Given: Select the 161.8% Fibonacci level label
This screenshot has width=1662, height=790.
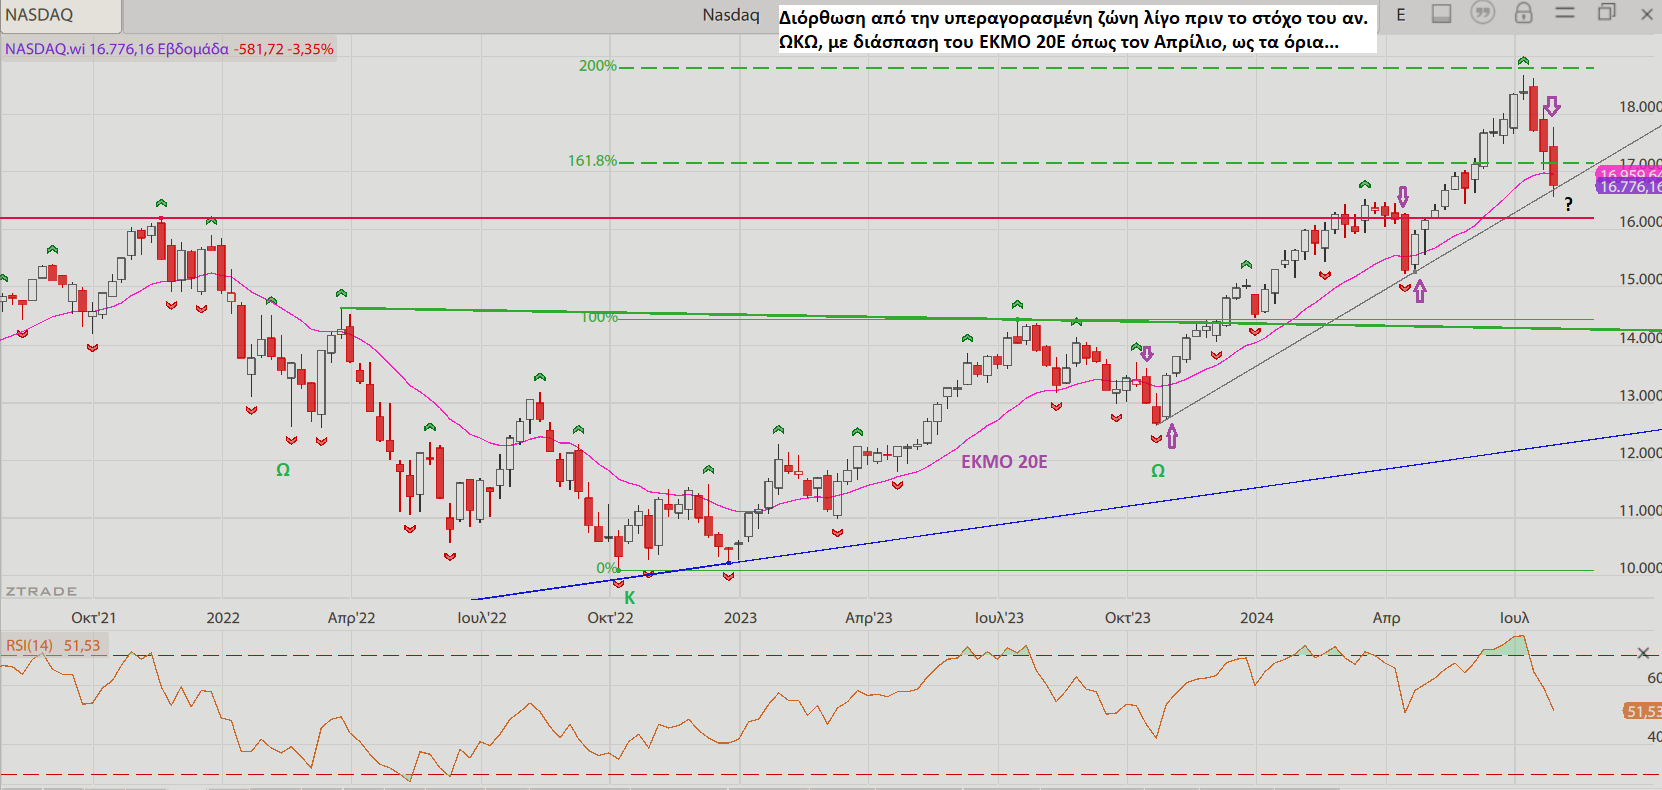Looking at the screenshot, I should 592,161.
